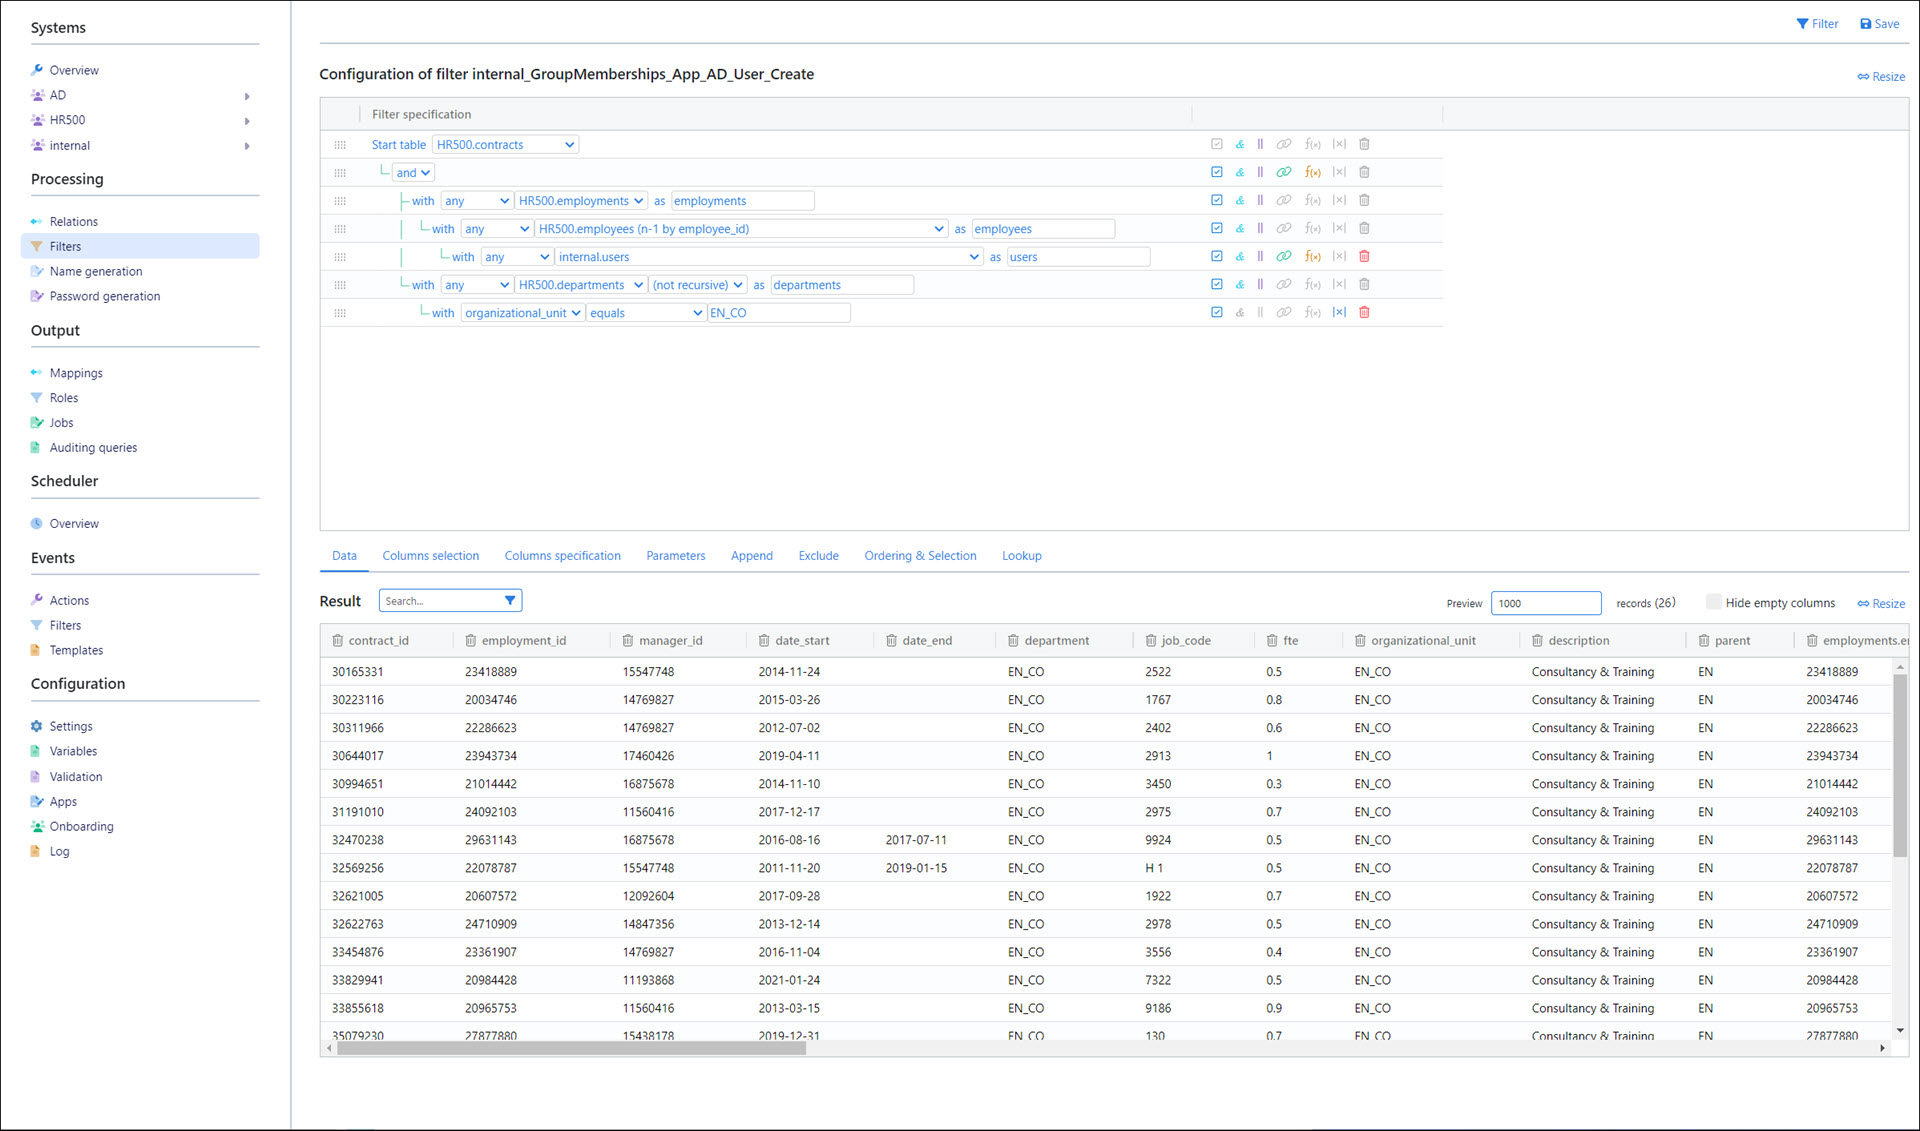Switch to the Columns selection tab
Image resolution: width=1920 pixels, height=1131 pixels.
(430, 556)
